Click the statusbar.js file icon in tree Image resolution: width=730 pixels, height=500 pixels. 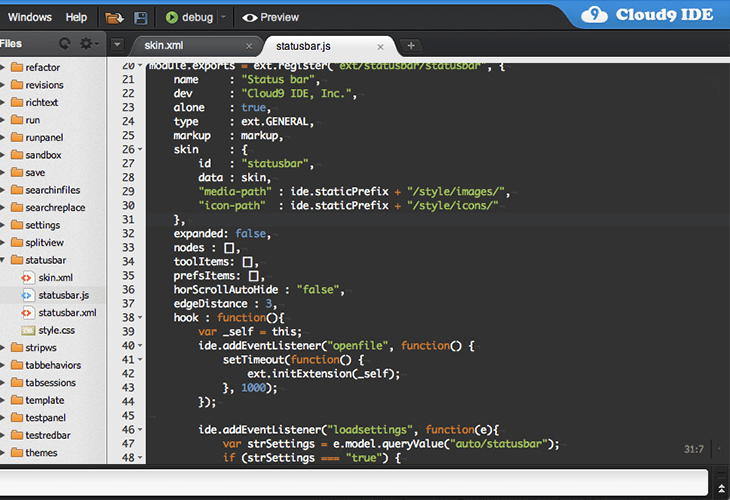pyautogui.click(x=27, y=295)
